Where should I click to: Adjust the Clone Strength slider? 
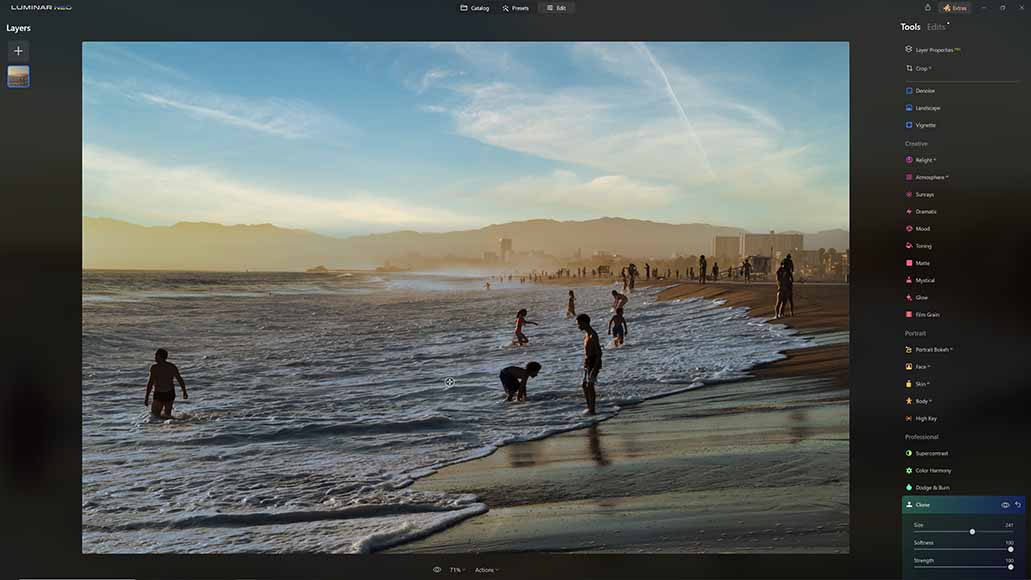(x=961, y=567)
